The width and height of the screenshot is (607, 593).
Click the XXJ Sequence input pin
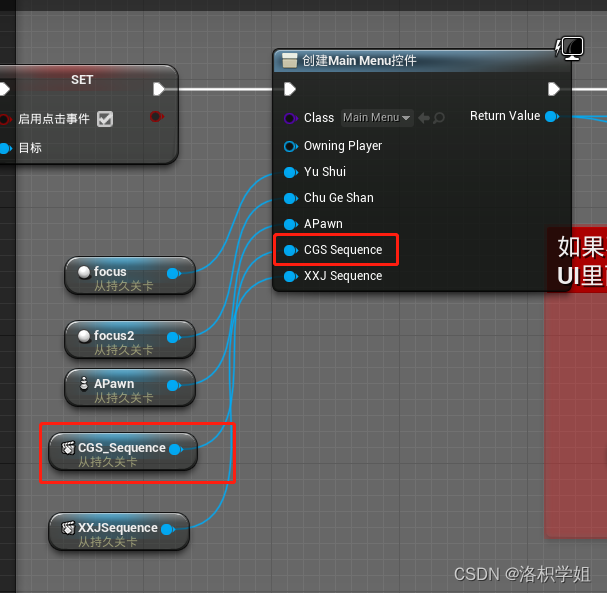[291, 276]
